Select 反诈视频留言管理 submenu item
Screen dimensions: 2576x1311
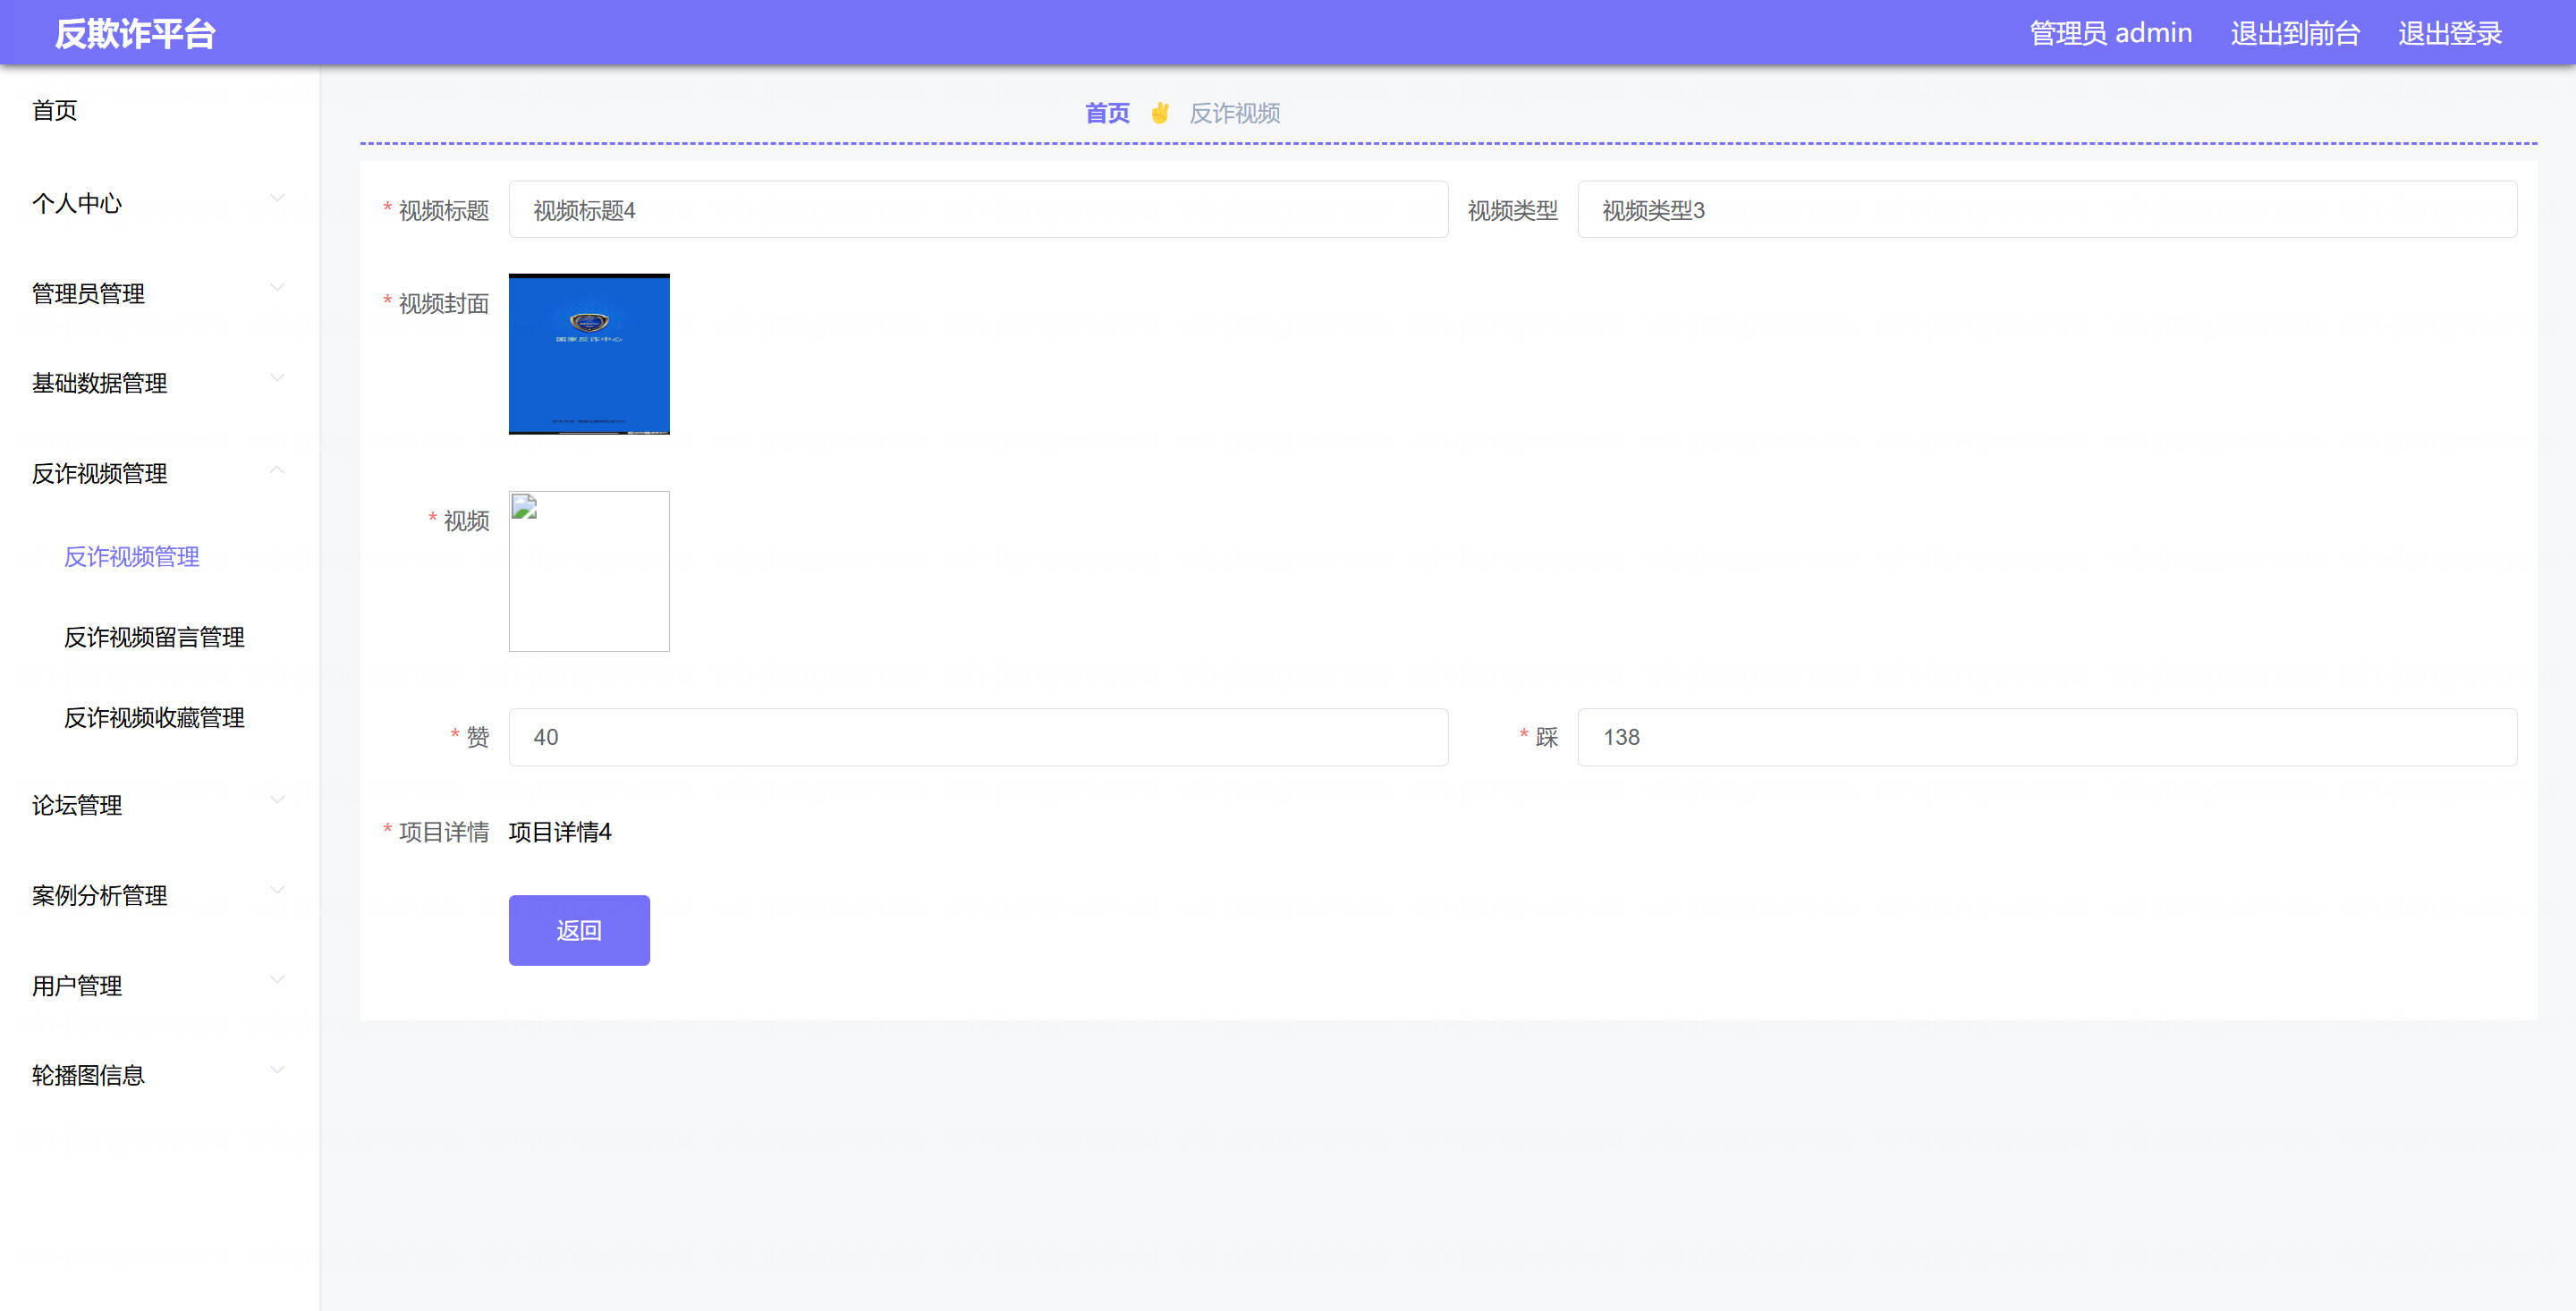pyautogui.click(x=154, y=637)
